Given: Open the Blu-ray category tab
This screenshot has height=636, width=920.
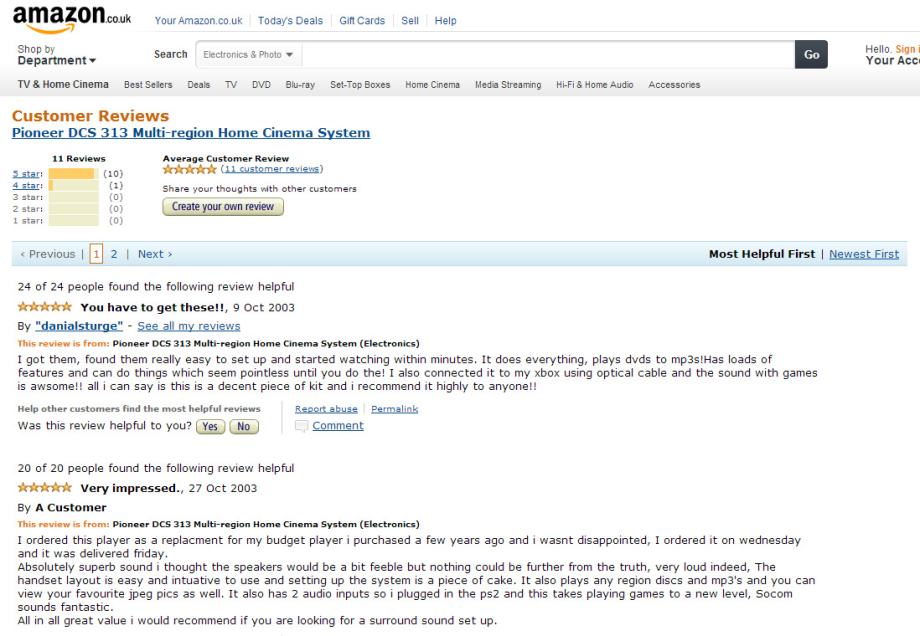Looking at the screenshot, I should (300, 85).
